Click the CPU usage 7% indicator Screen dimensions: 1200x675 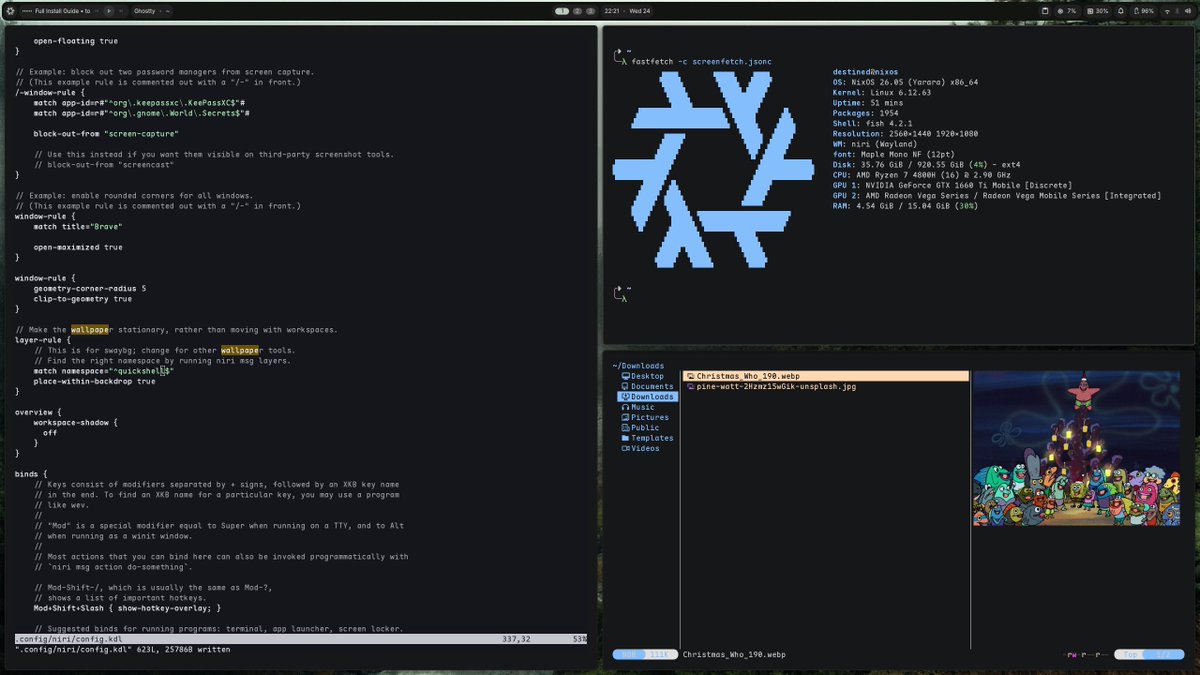point(1067,11)
